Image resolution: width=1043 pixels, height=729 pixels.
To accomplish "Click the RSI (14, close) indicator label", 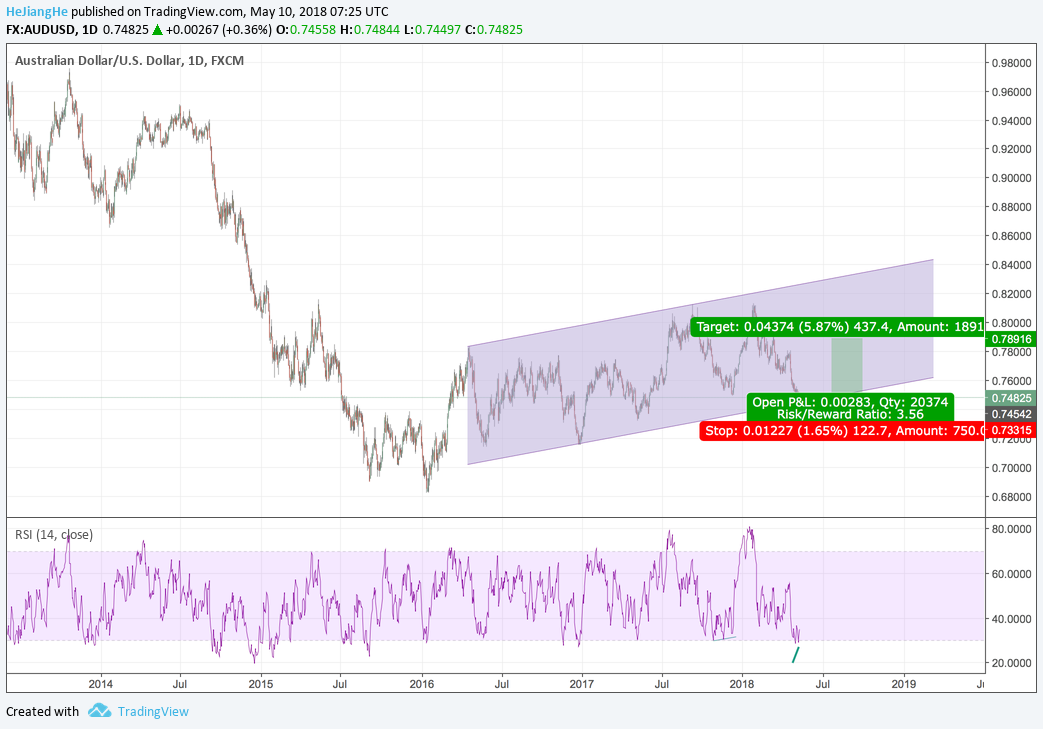I will [x=54, y=535].
